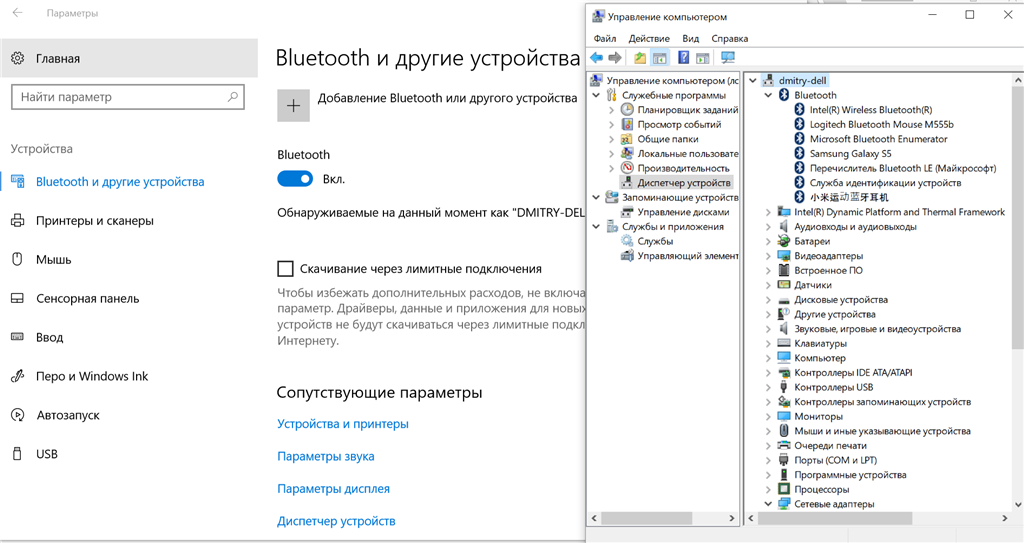Click the Батареи battery icon
Viewport: 1024px width, 543px height.
point(784,241)
